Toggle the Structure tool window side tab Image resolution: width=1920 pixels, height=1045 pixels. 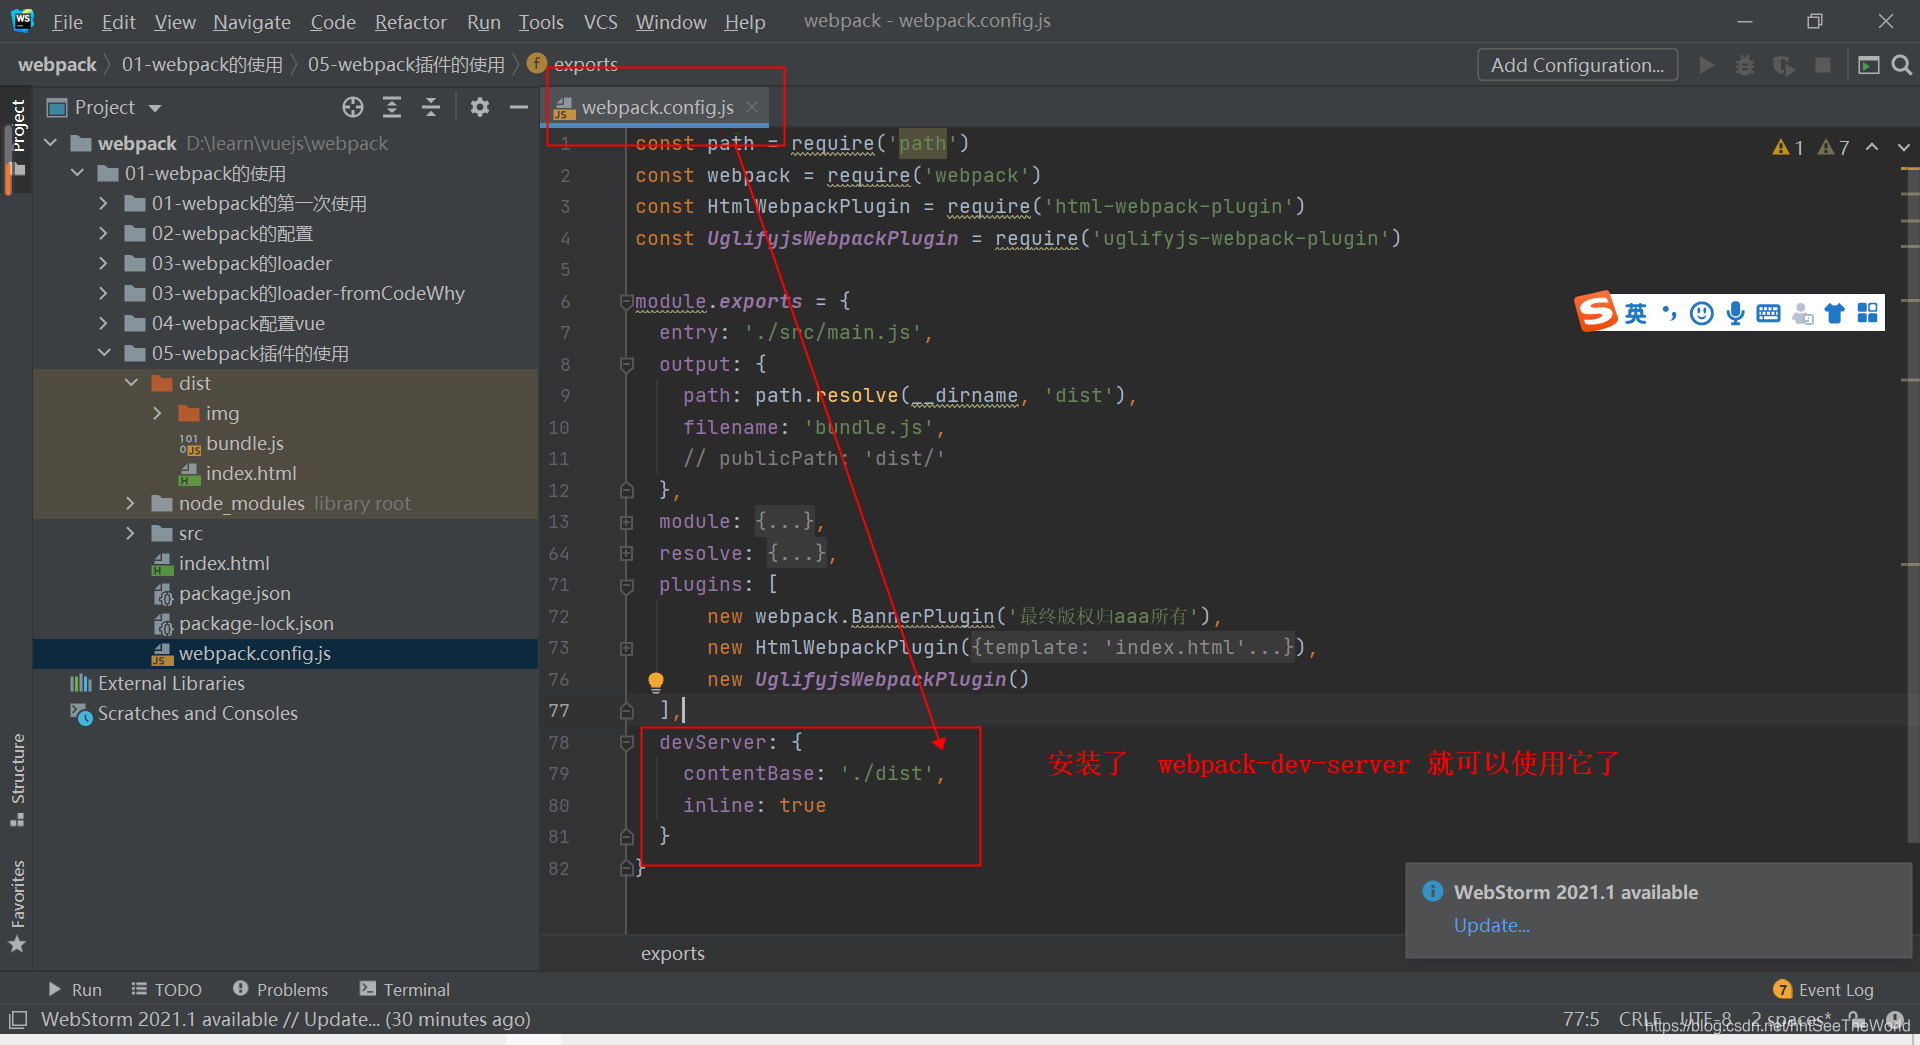point(17,779)
